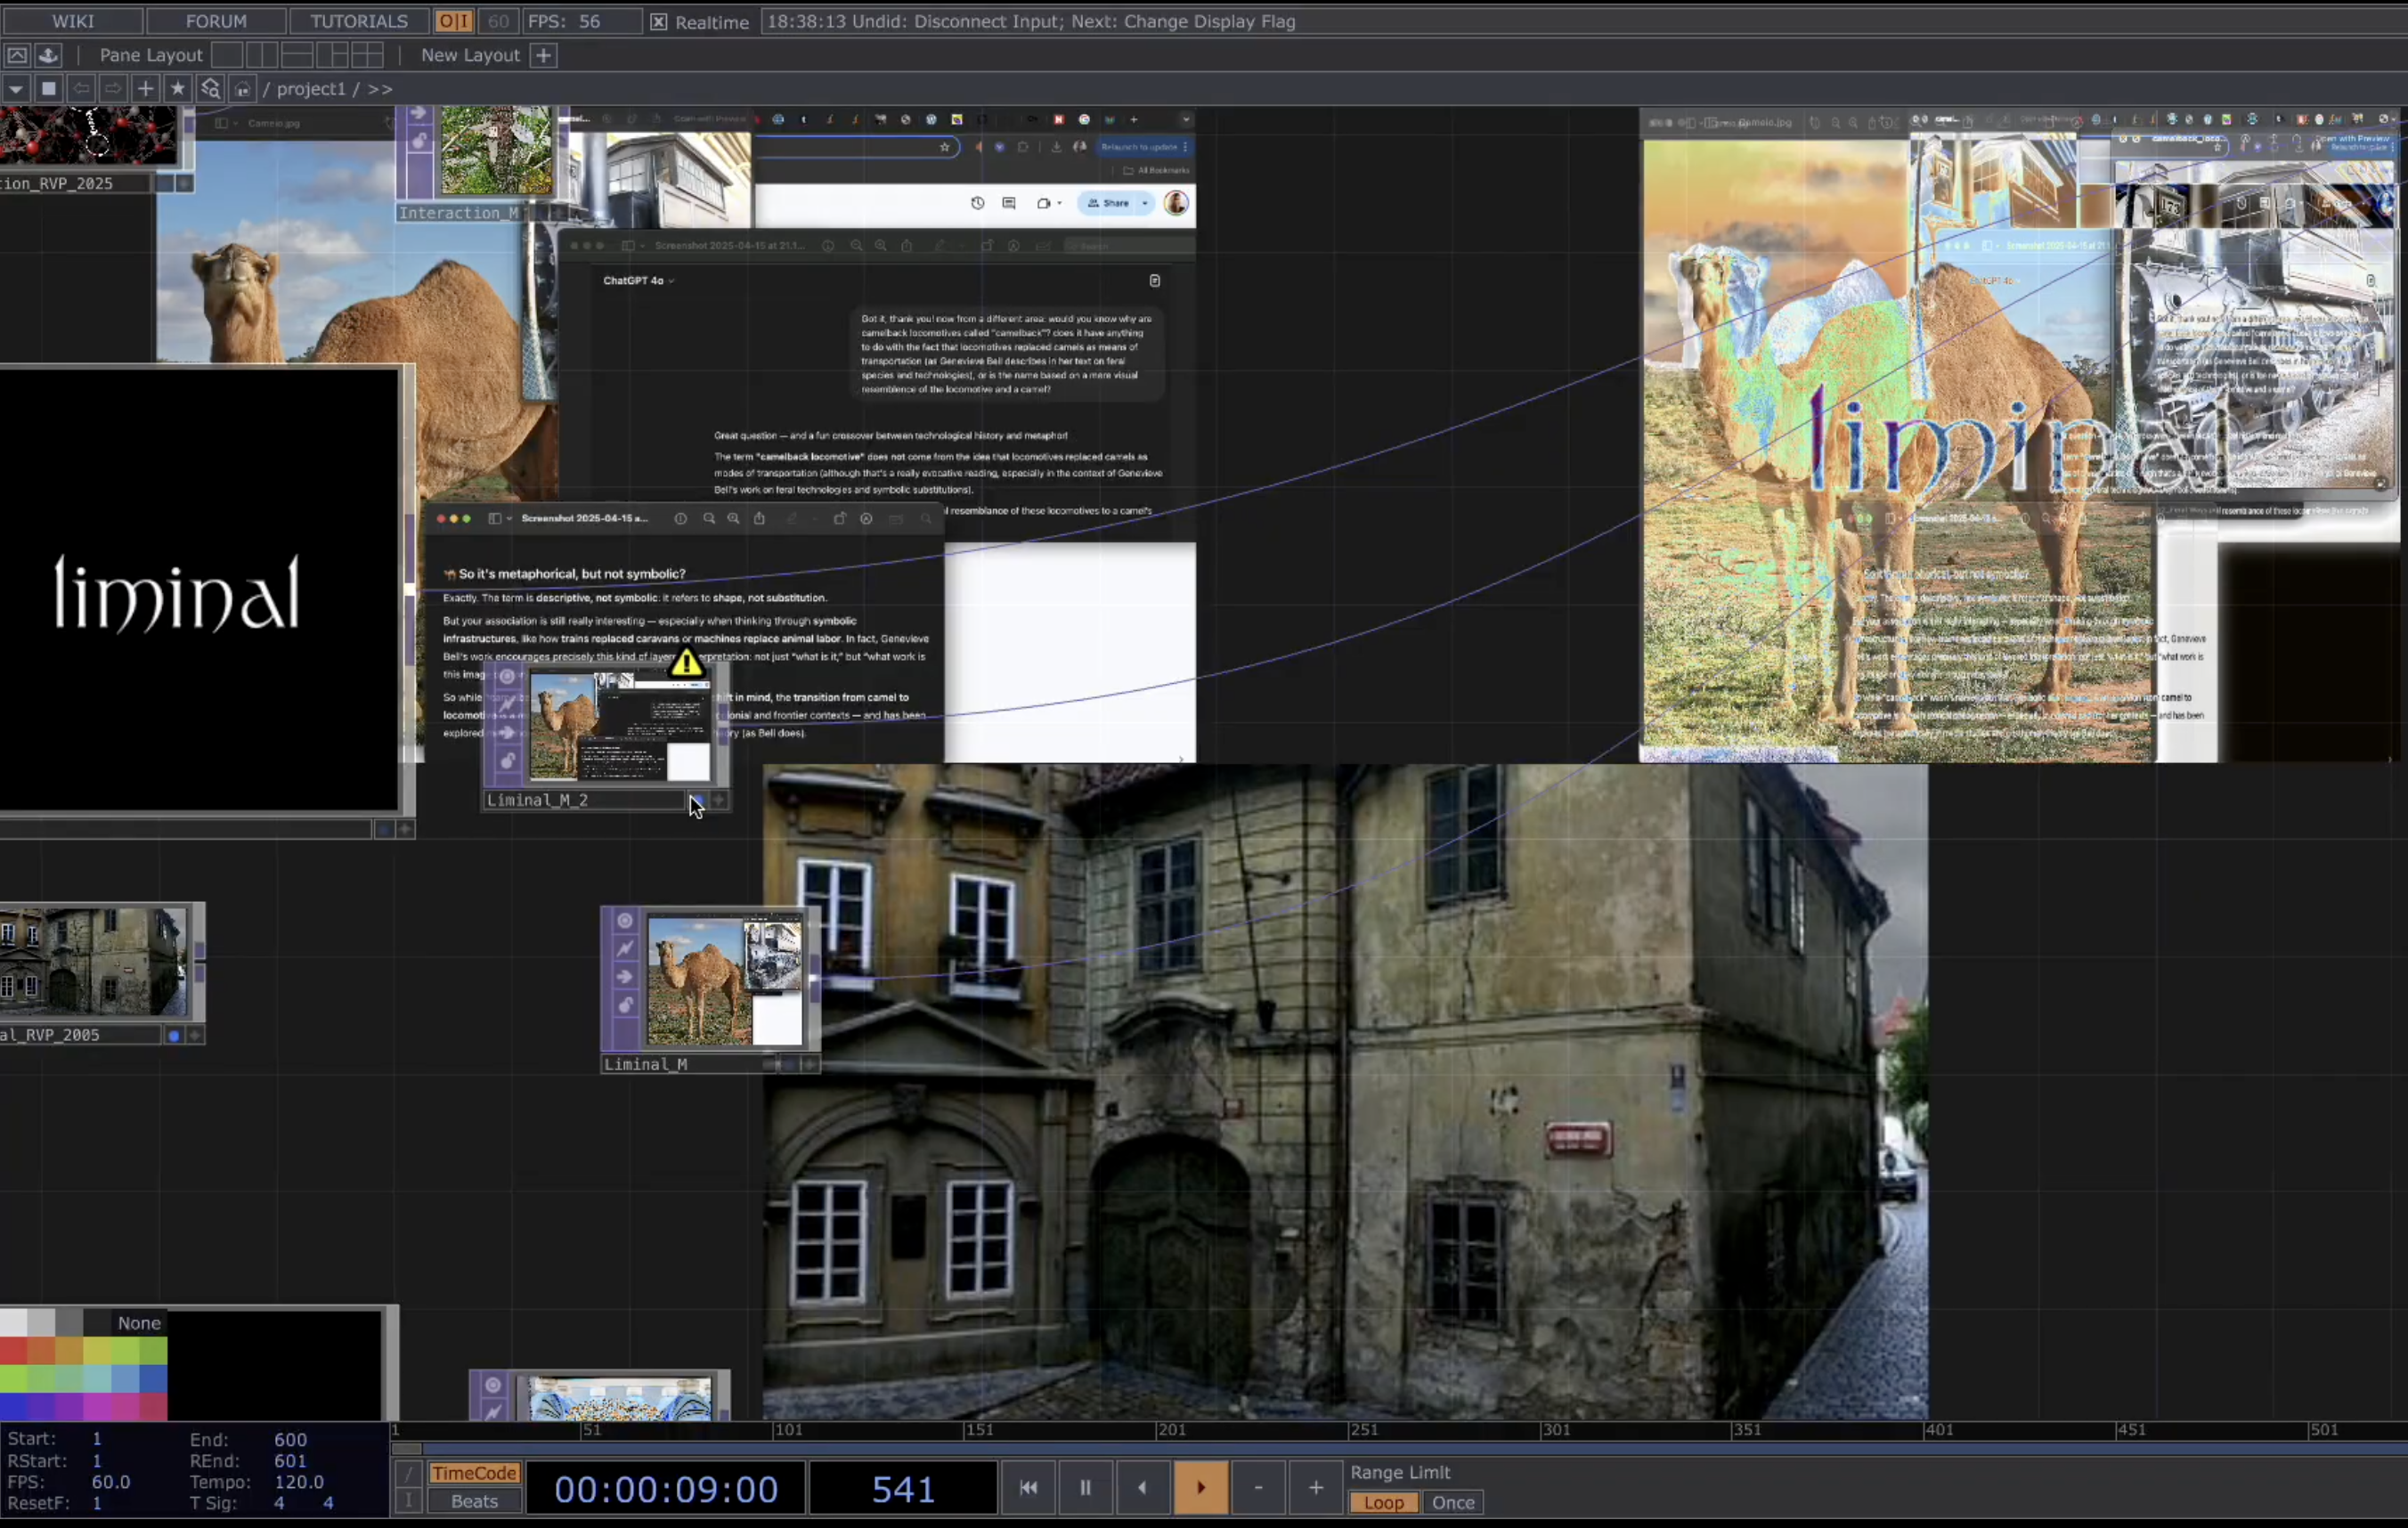Open pane type dropdown arrow at top-left

15,89
